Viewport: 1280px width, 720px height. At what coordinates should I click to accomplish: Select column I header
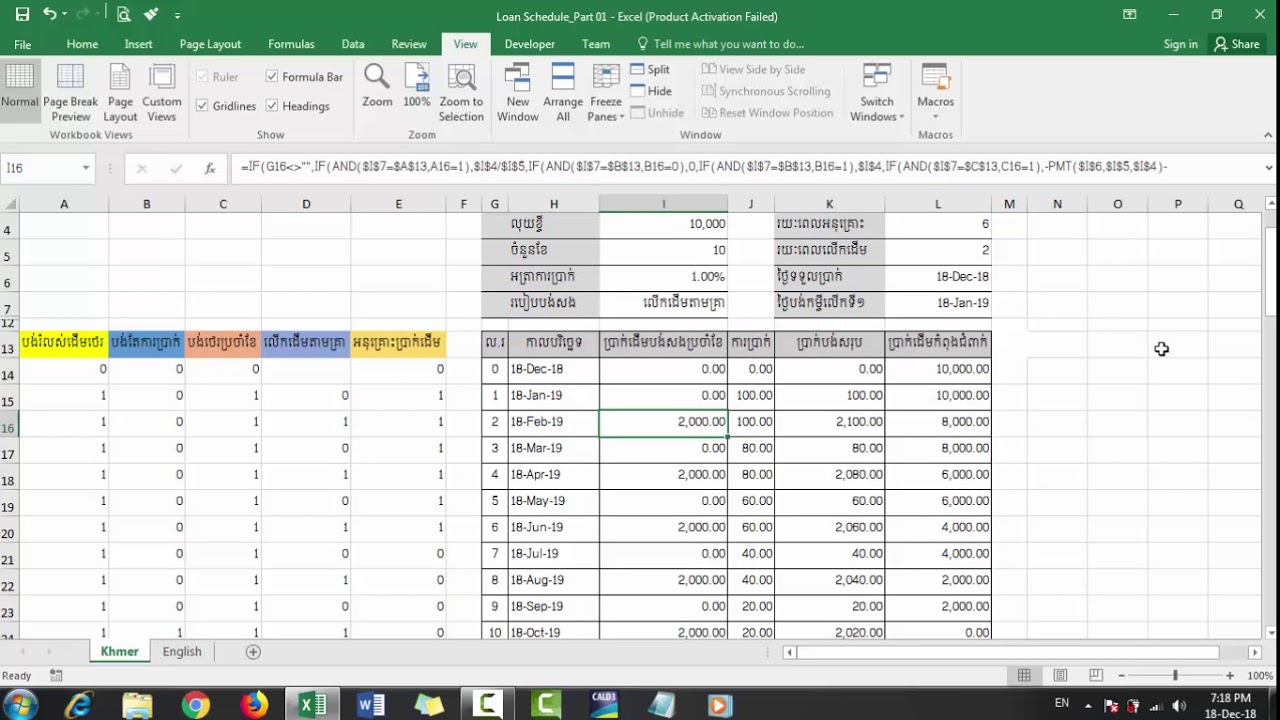click(663, 204)
